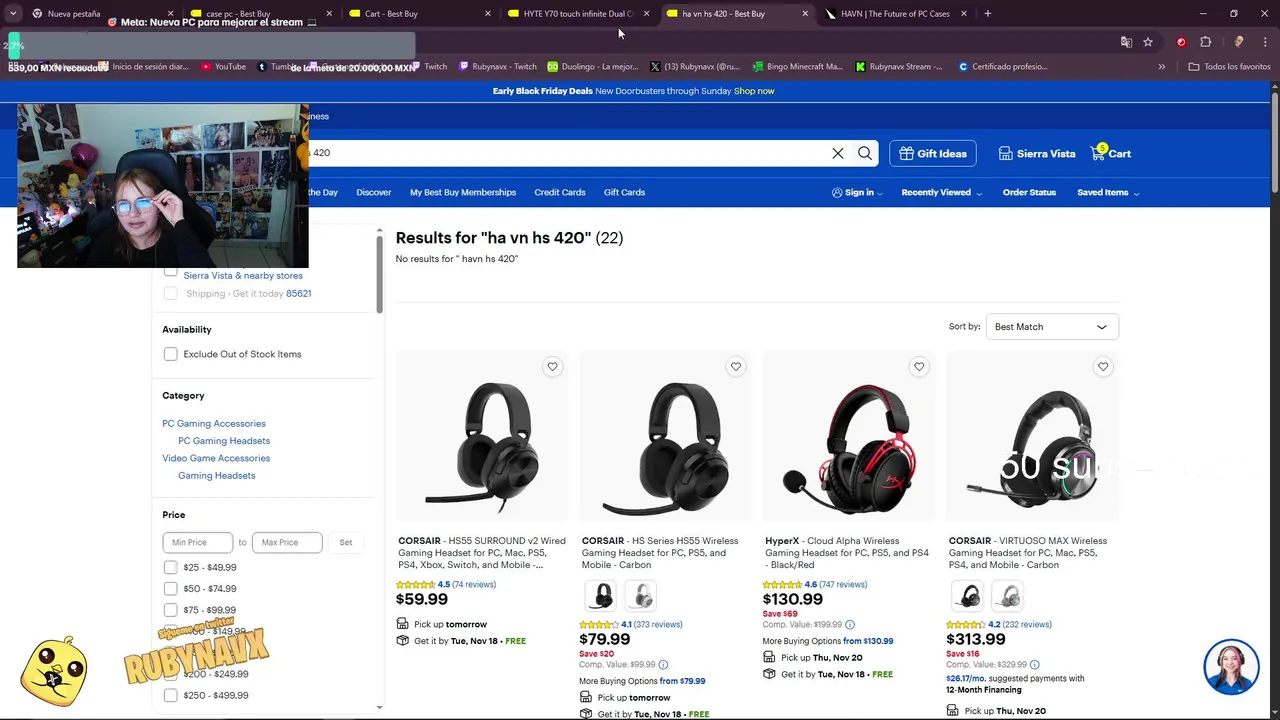
Task: Select the white color swatch for VIRTUOSO MAX
Action: [1008, 596]
